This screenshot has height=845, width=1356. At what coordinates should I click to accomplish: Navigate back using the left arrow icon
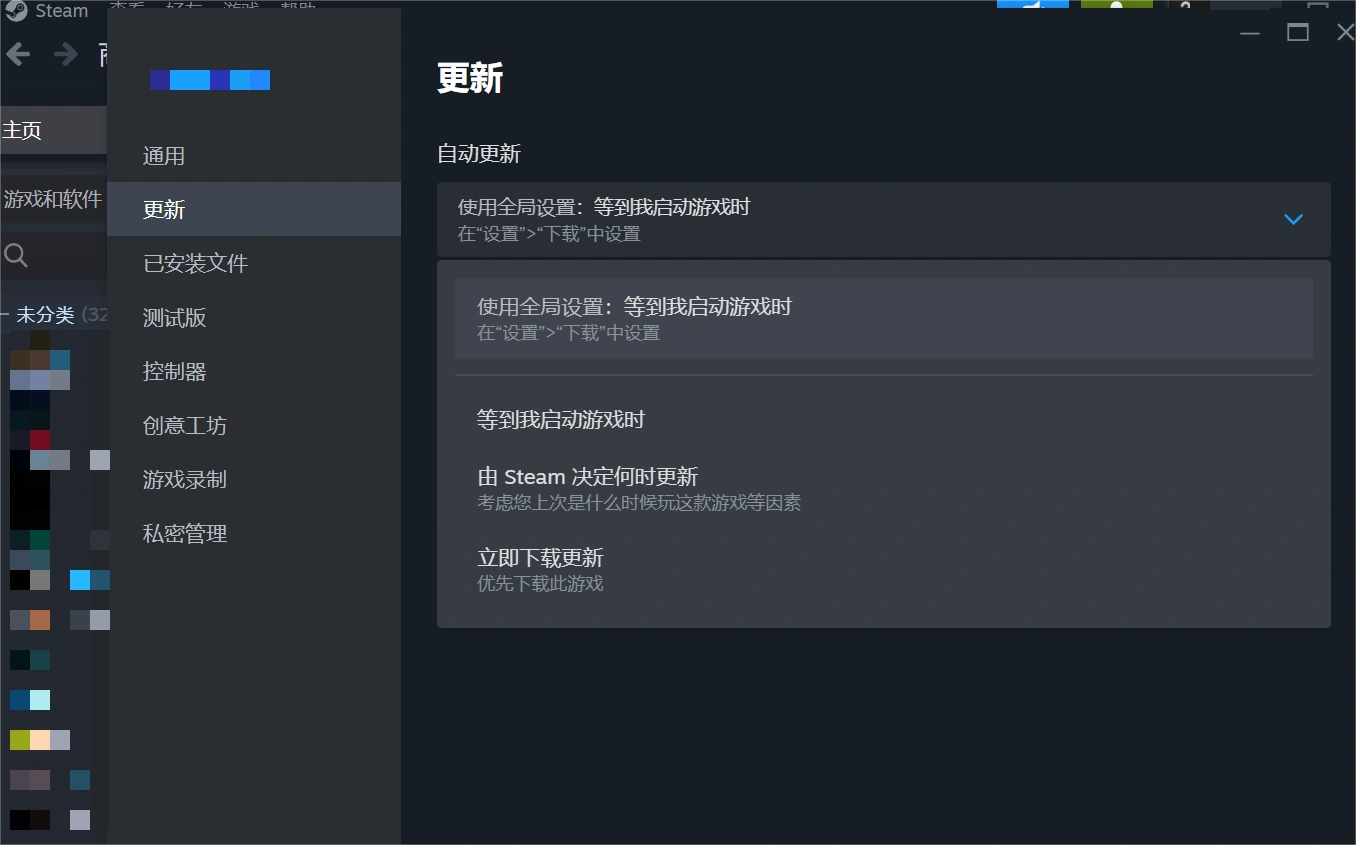(17, 54)
